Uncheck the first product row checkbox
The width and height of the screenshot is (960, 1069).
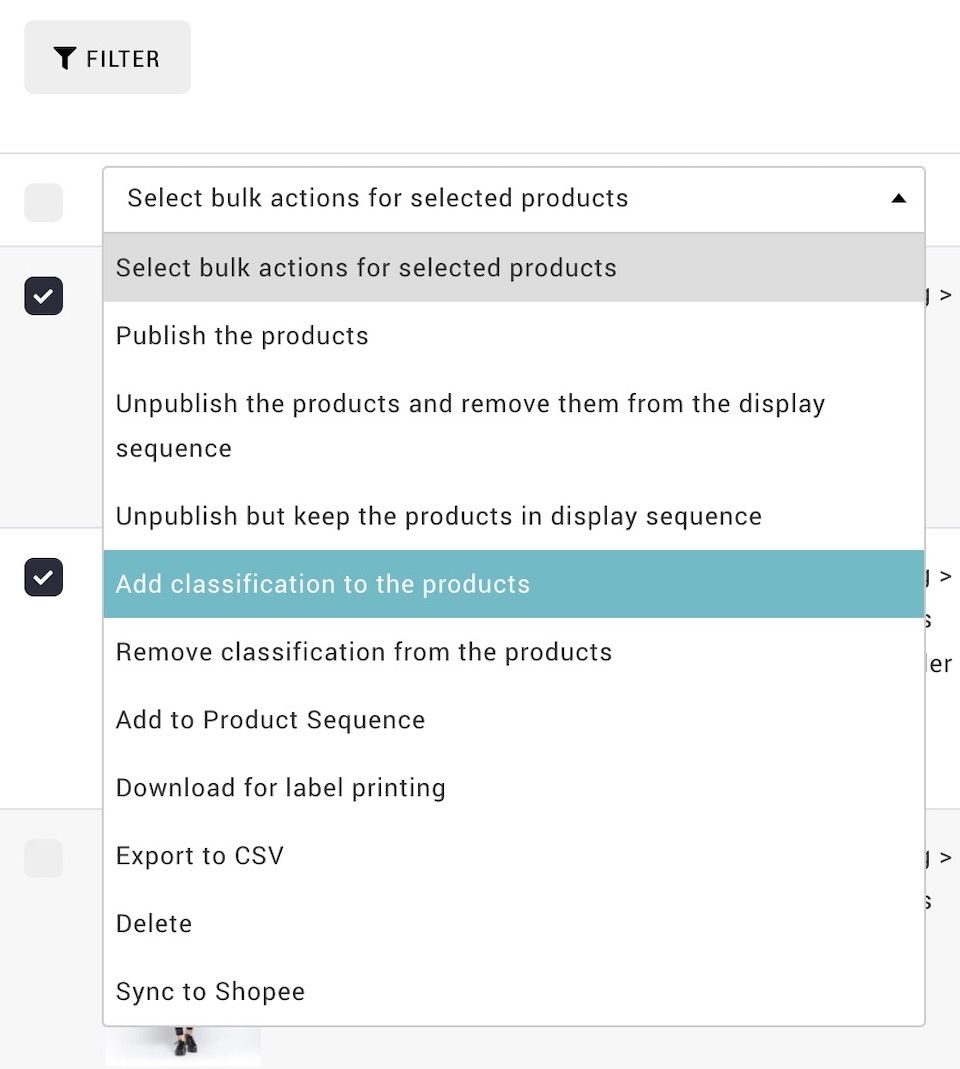click(44, 296)
